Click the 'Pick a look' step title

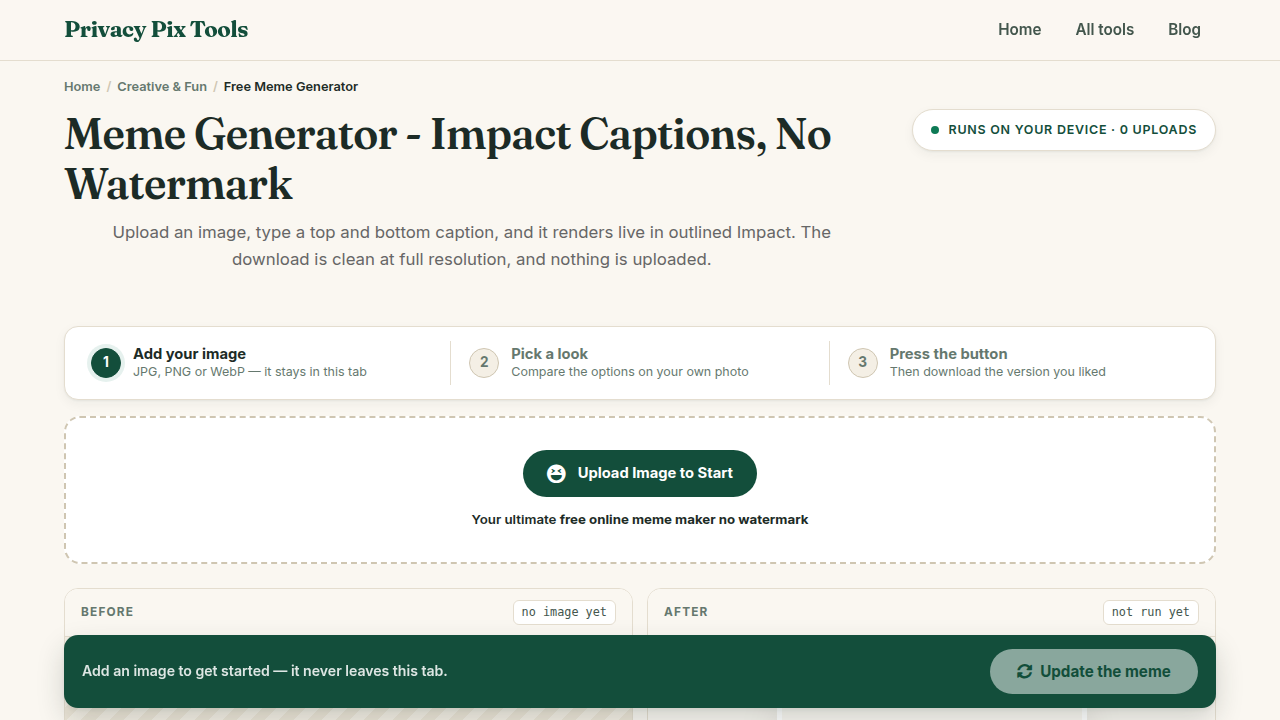coord(549,354)
